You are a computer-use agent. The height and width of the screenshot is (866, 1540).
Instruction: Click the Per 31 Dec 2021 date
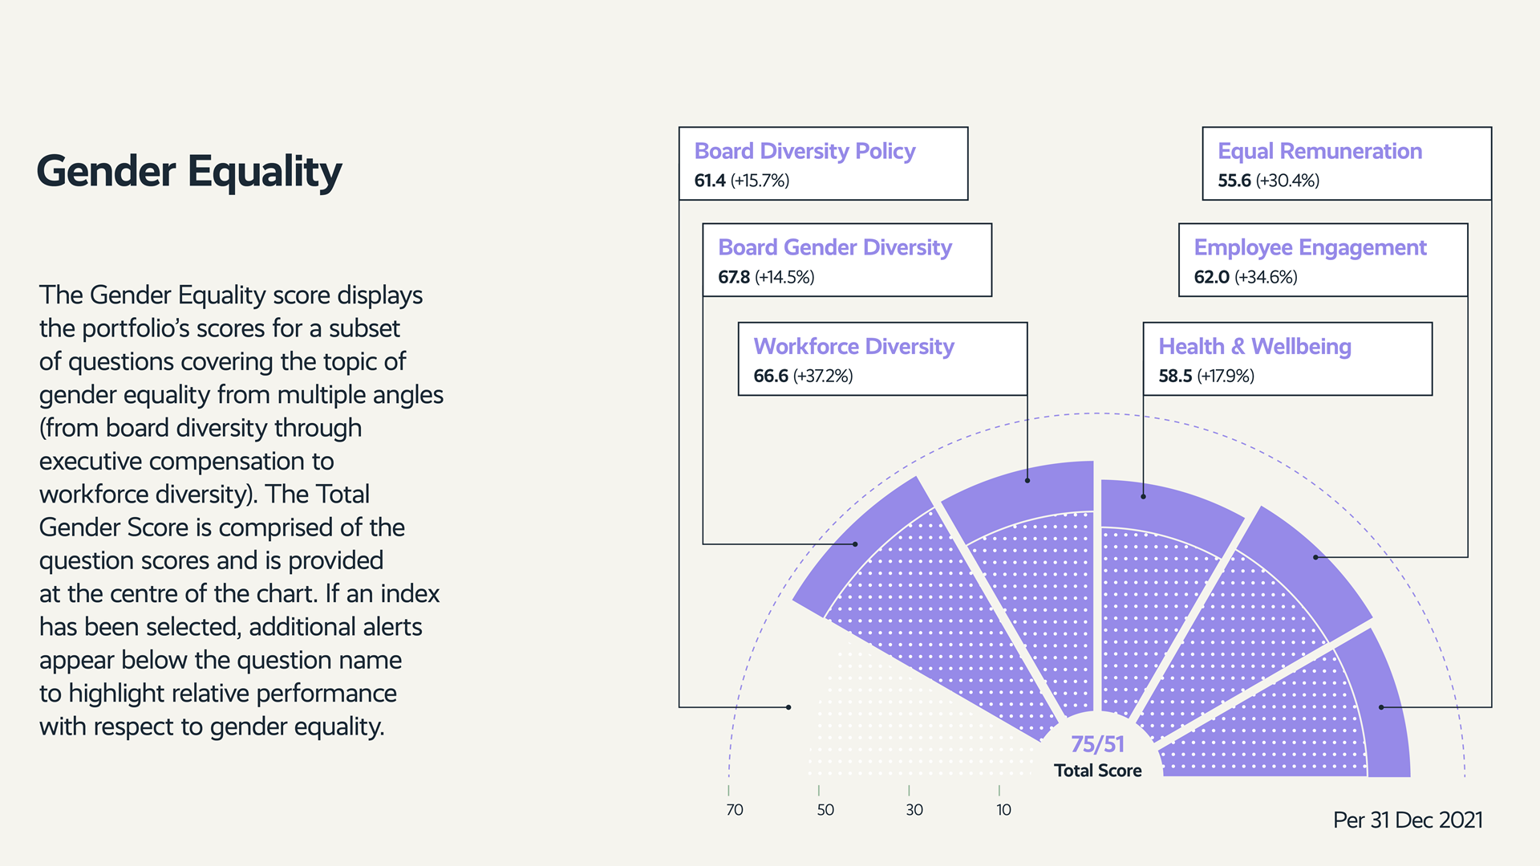[x=1407, y=820]
